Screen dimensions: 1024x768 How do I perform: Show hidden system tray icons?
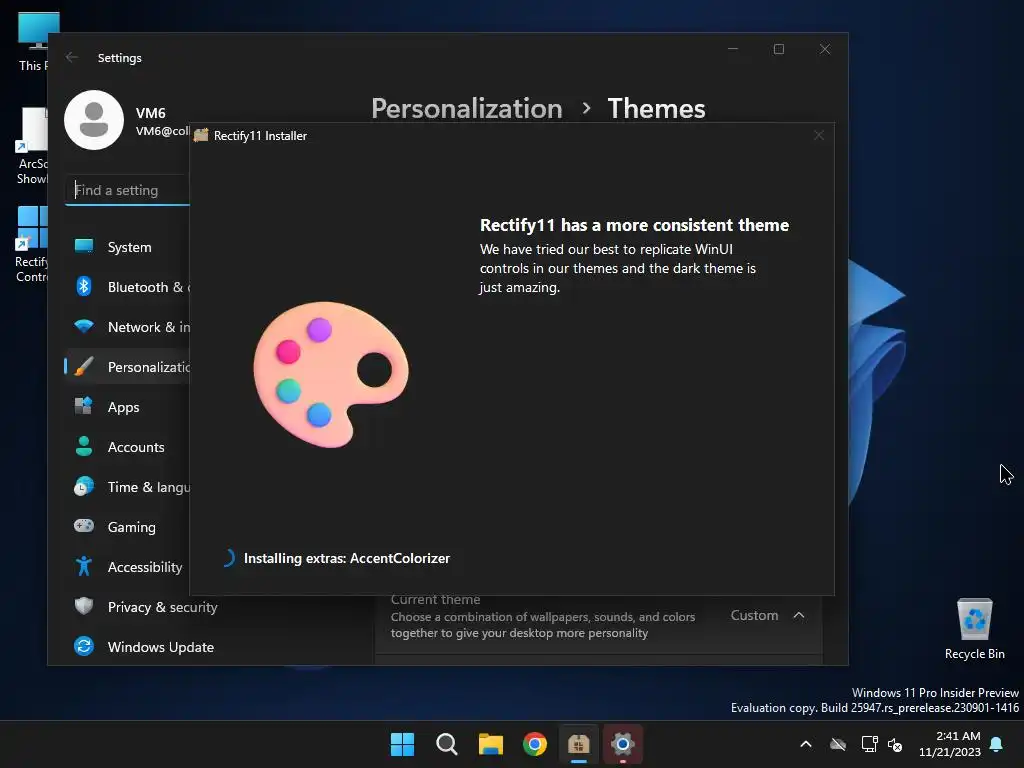coord(806,744)
